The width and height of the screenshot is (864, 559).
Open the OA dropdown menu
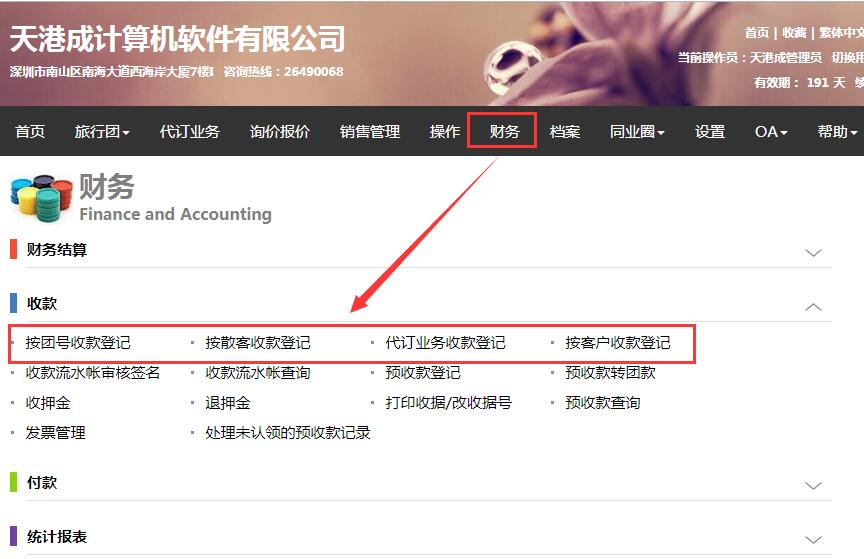point(771,132)
